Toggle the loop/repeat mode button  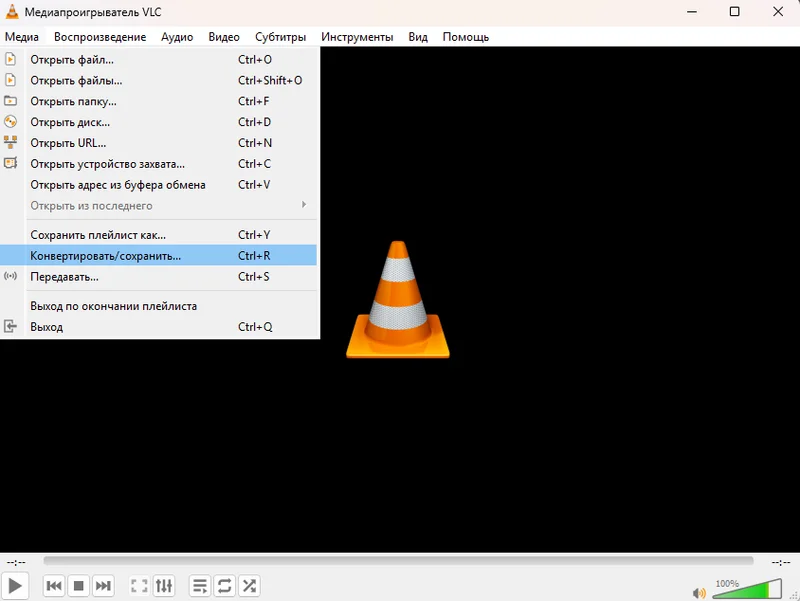[225, 586]
